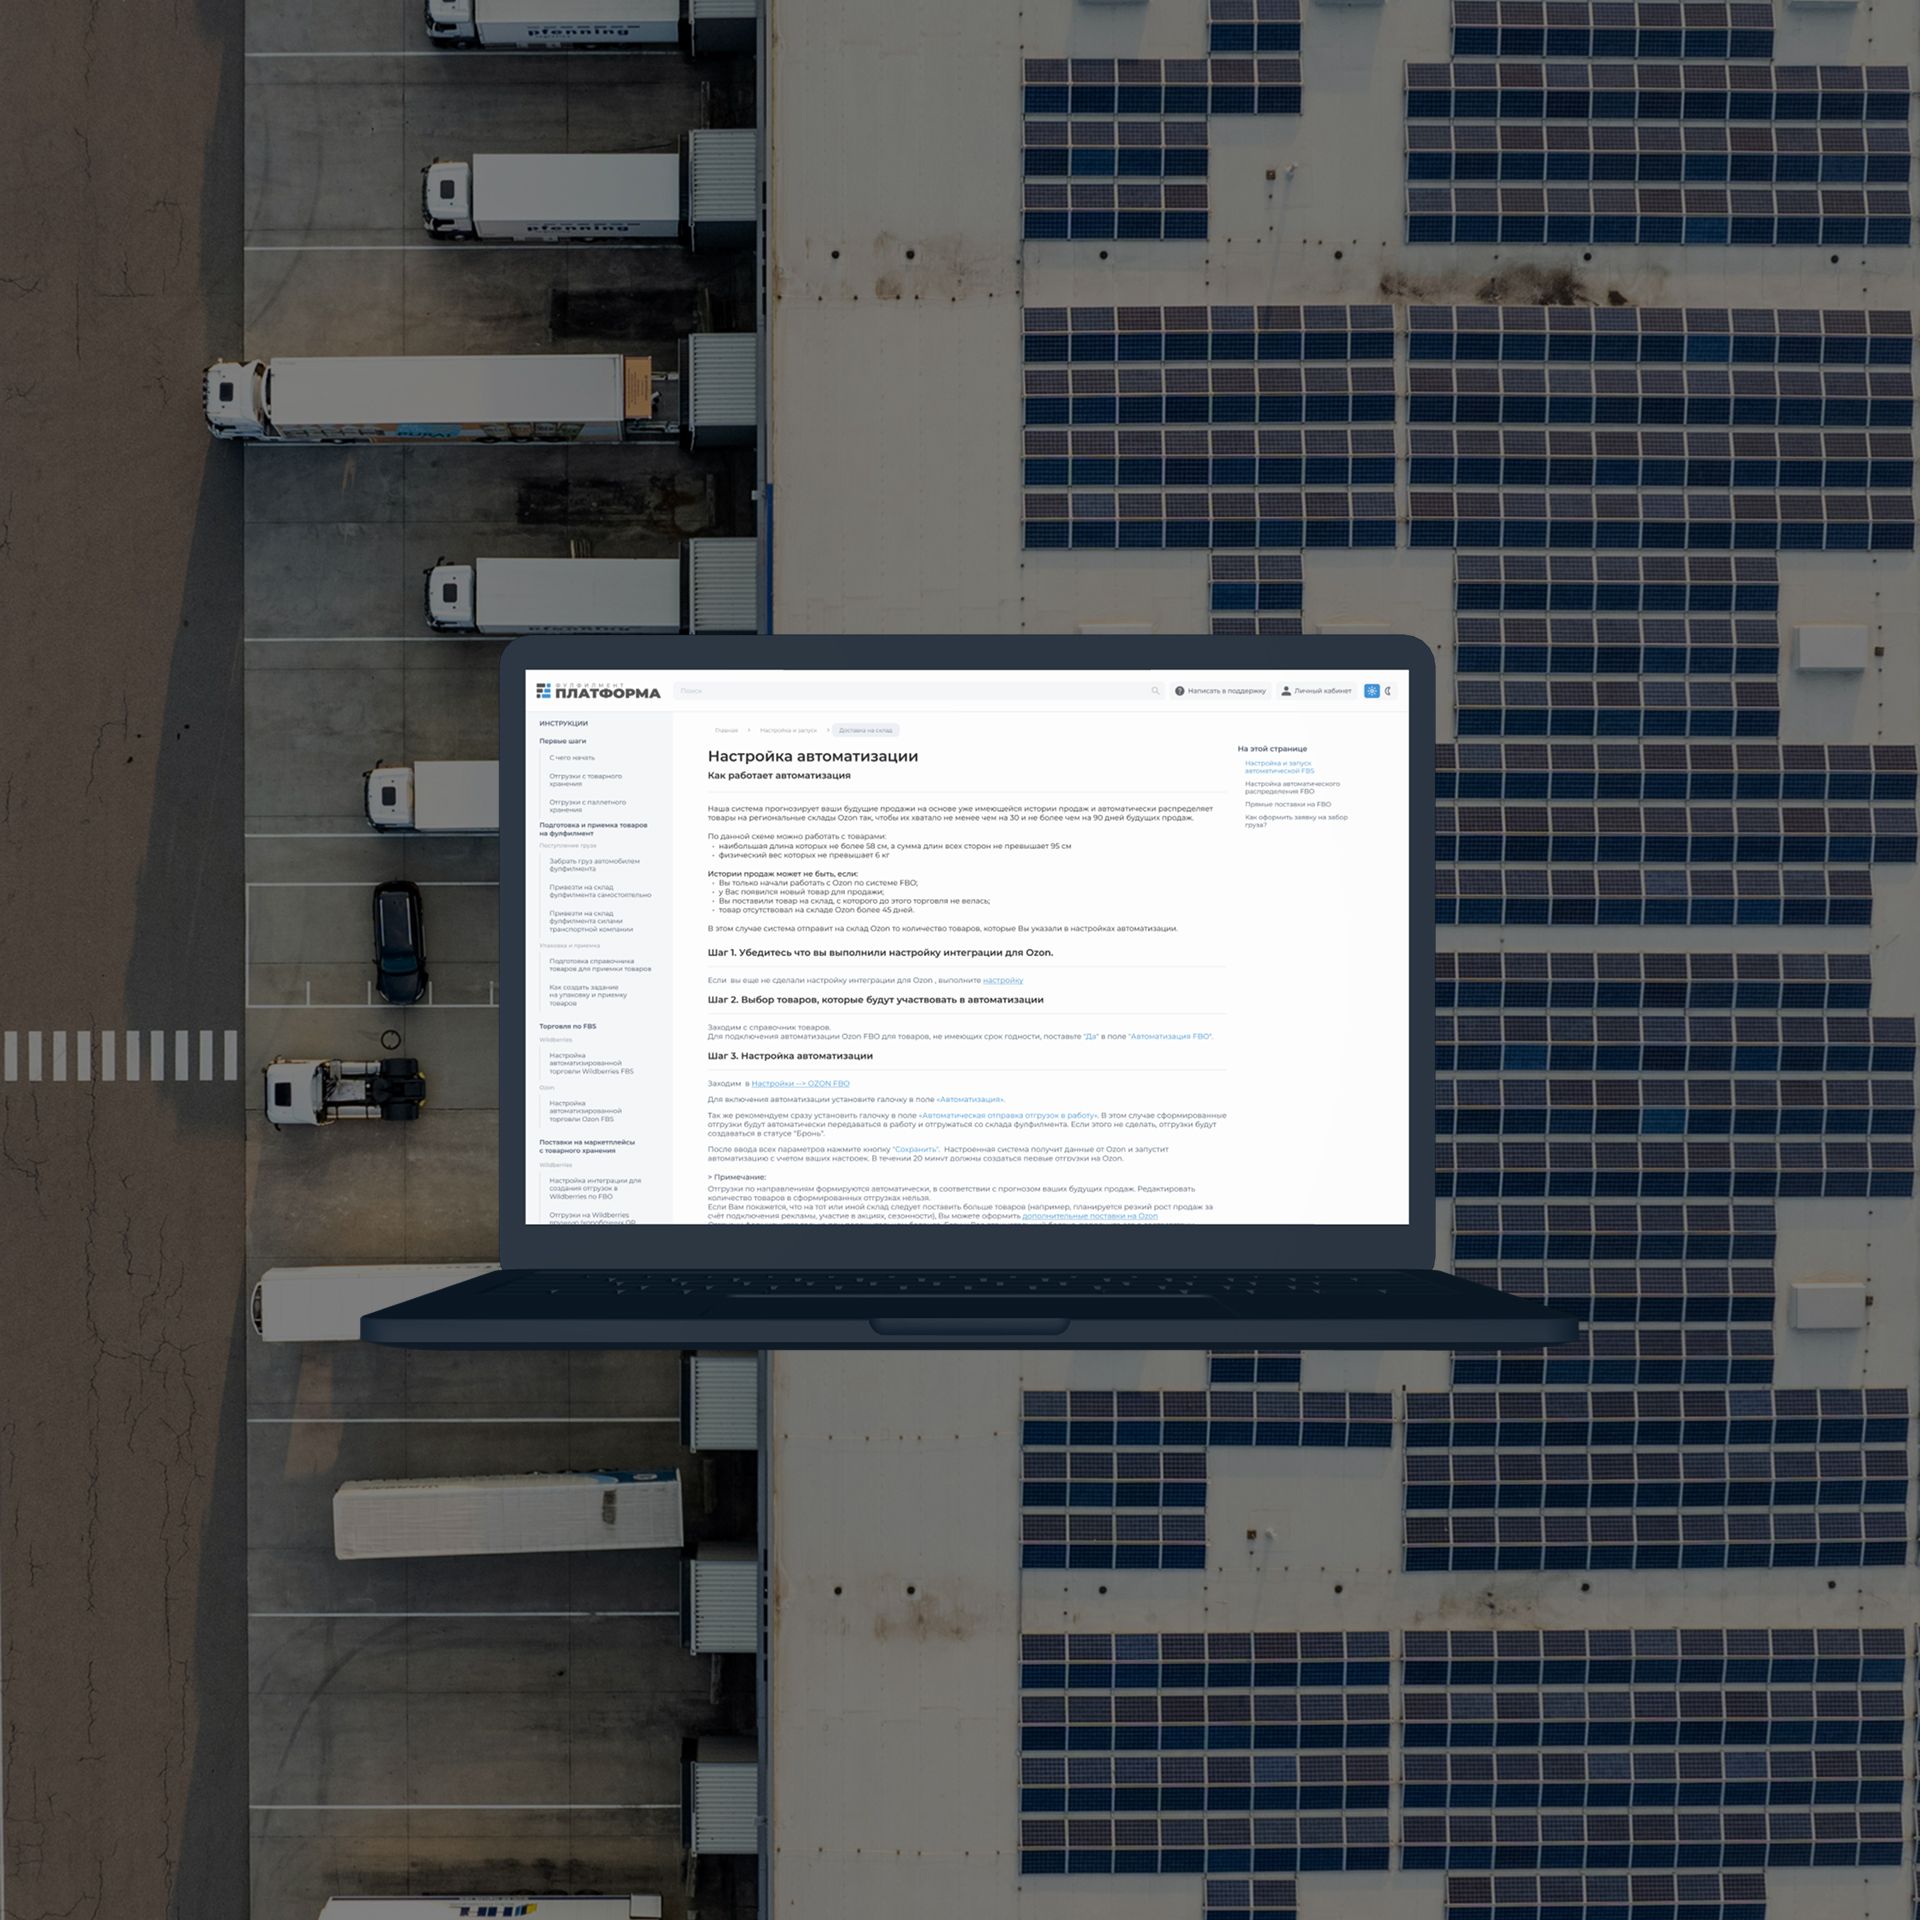This screenshot has height=1920, width=1920.
Task: Open Написать в поддержку button
Action: (x=1226, y=691)
